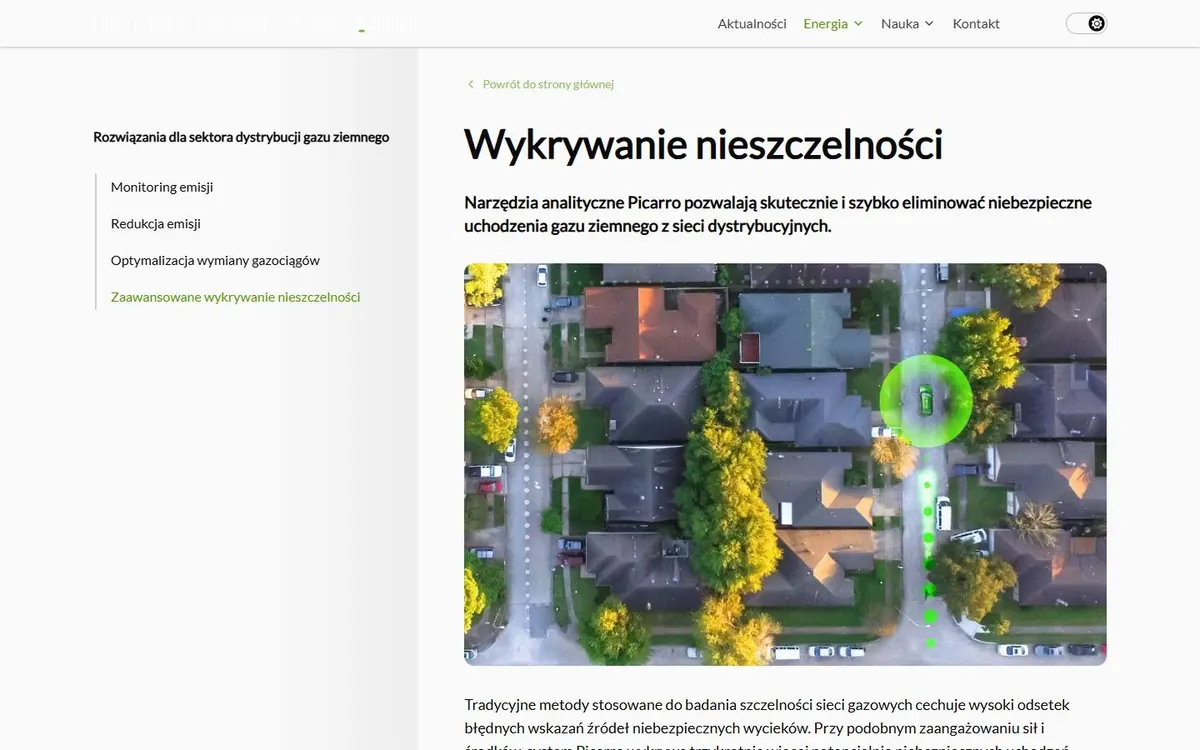Screen dimensions: 1200x750
Task: Open the Energia navigation menu
Action: (x=825, y=23)
